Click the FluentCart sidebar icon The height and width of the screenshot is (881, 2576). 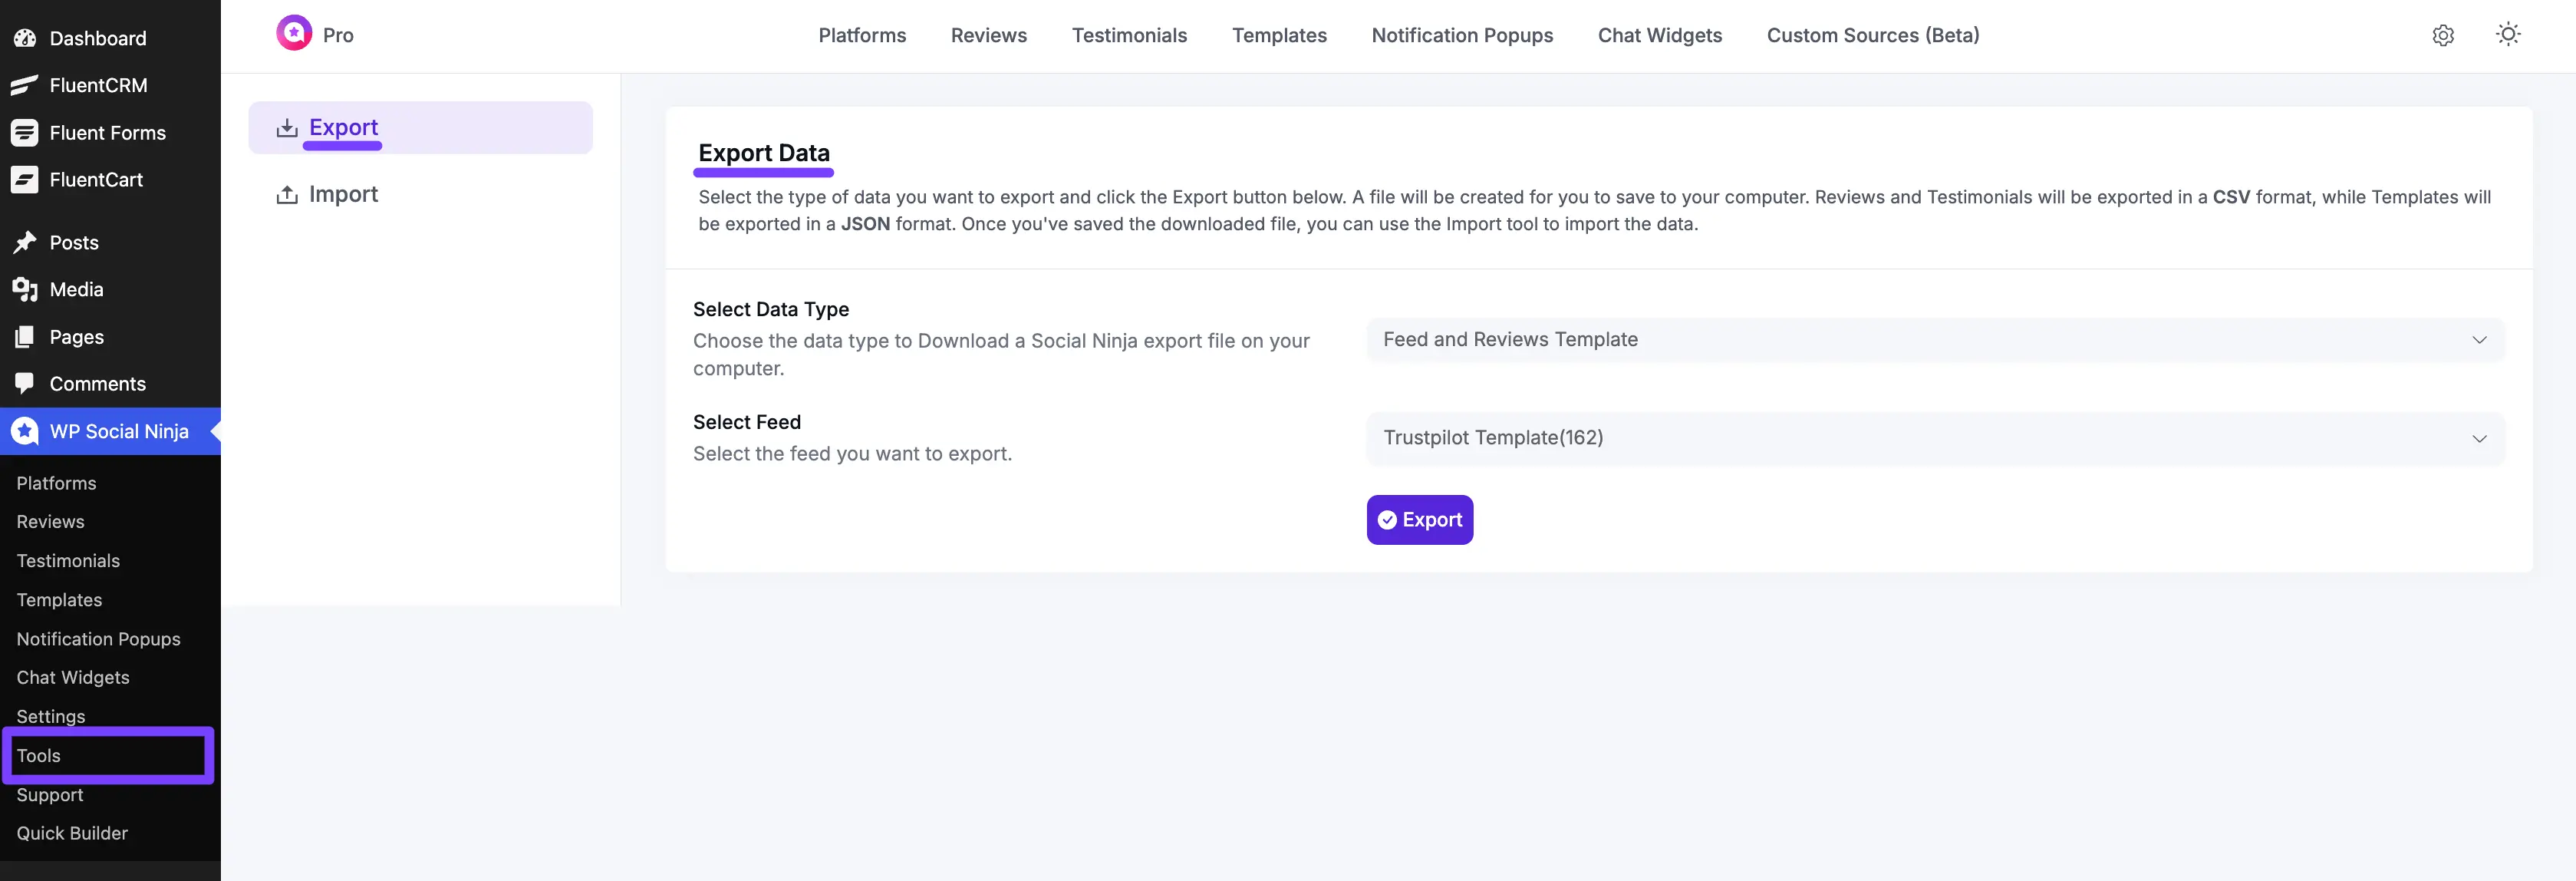coord(25,180)
